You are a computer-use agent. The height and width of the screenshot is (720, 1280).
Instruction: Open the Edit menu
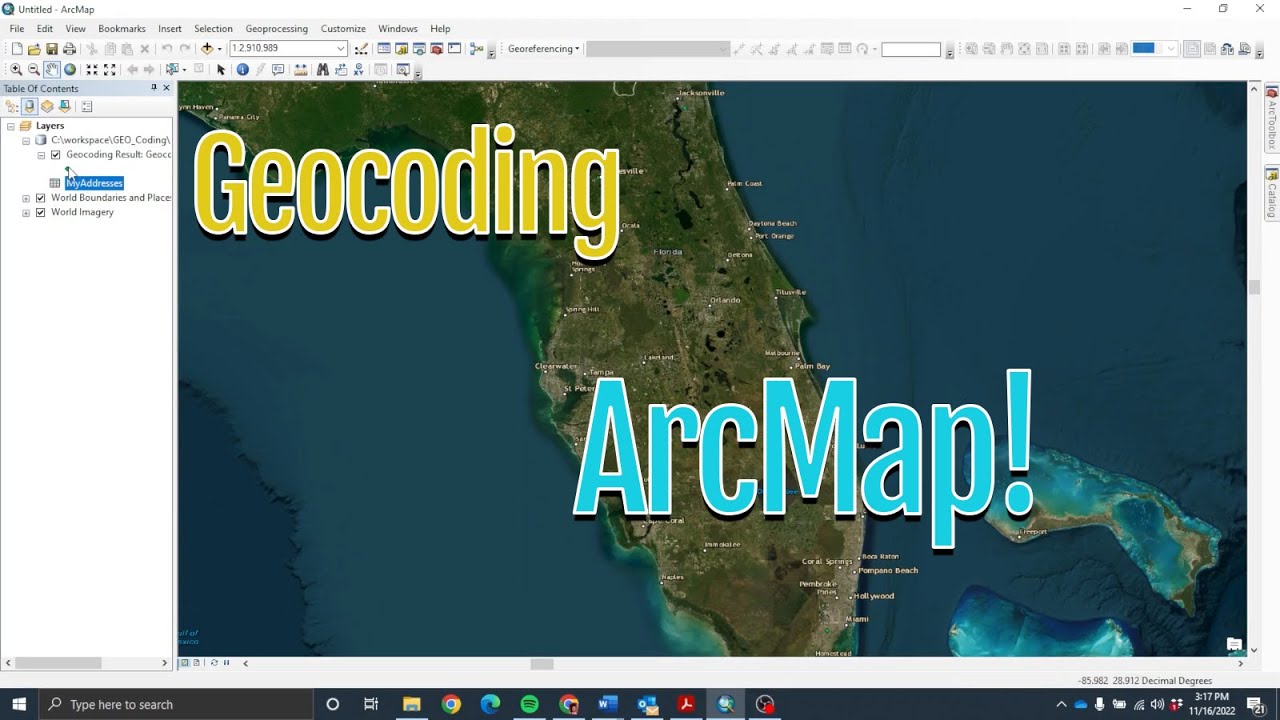(x=45, y=29)
